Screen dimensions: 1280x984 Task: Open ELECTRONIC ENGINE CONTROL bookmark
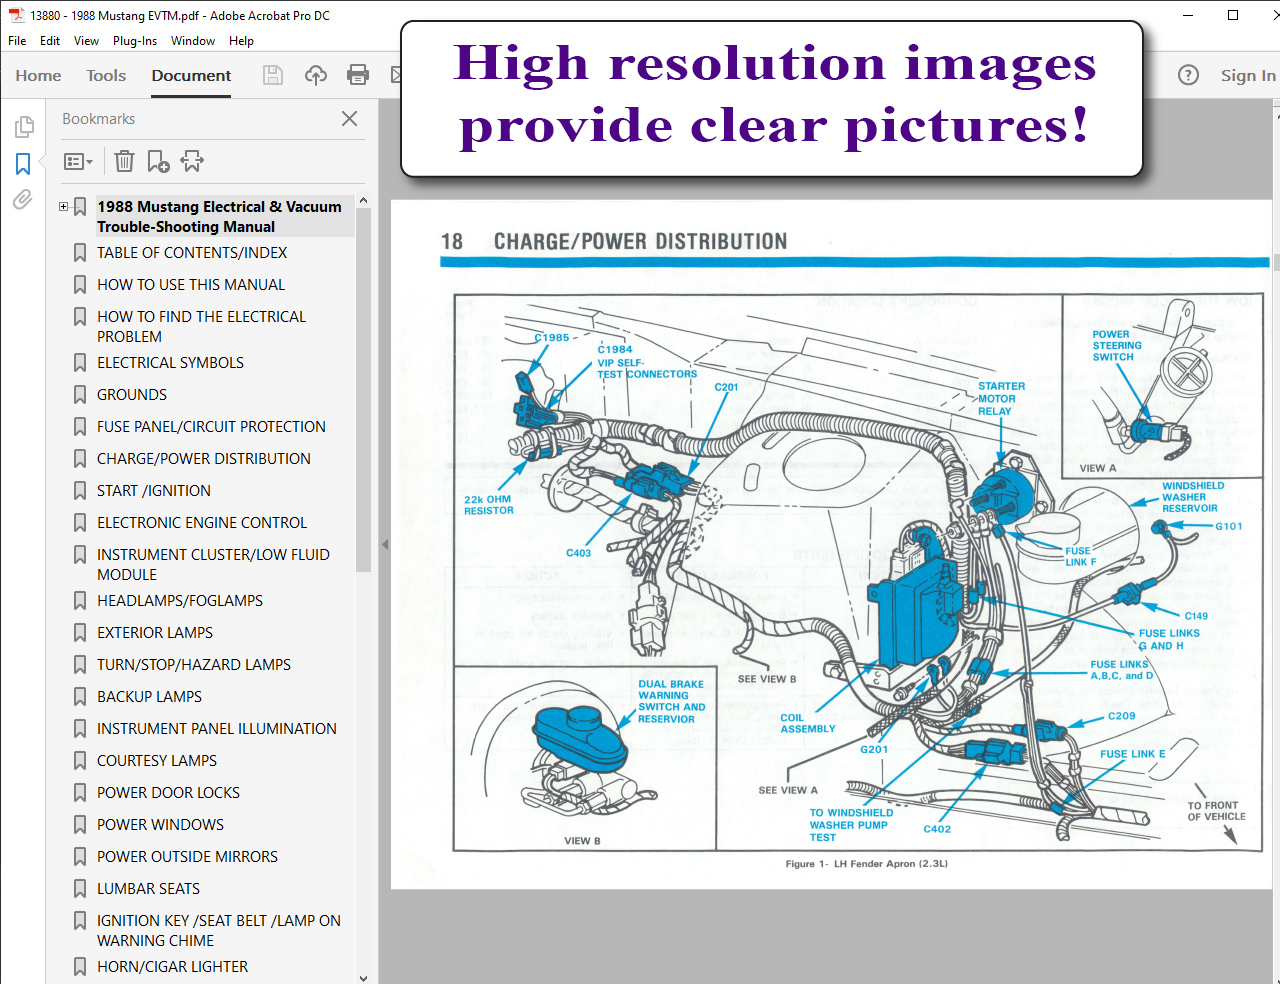tap(202, 523)
